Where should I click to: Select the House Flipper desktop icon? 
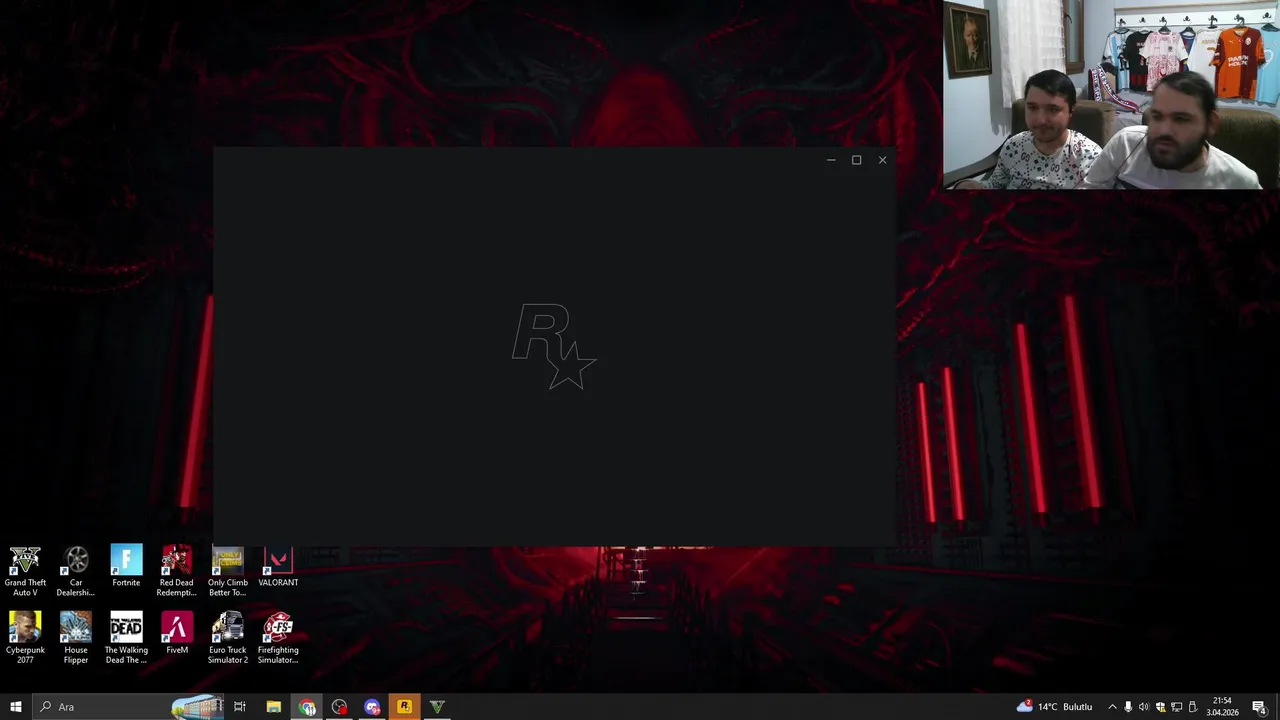(76, 638)
